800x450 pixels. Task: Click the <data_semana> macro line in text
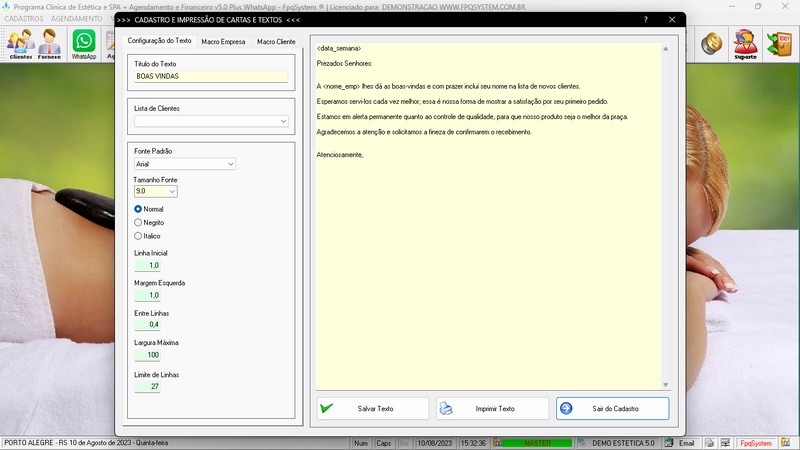click(339, 48)
